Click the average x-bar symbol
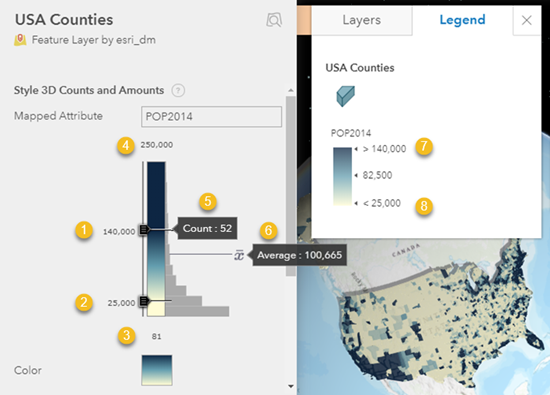550x395 pixels. point(239,255)
